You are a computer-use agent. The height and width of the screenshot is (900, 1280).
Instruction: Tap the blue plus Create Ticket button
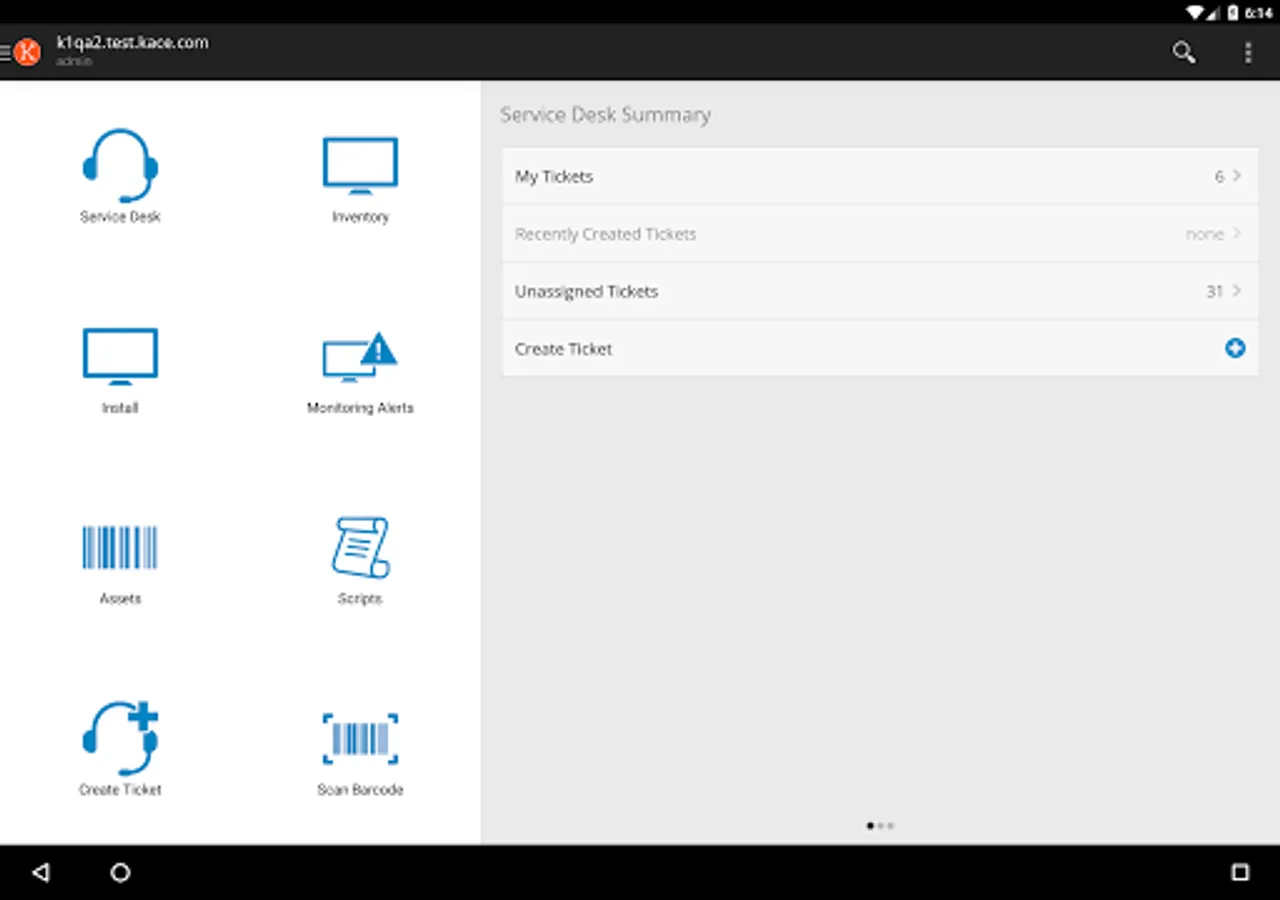tap(1235, 348)
